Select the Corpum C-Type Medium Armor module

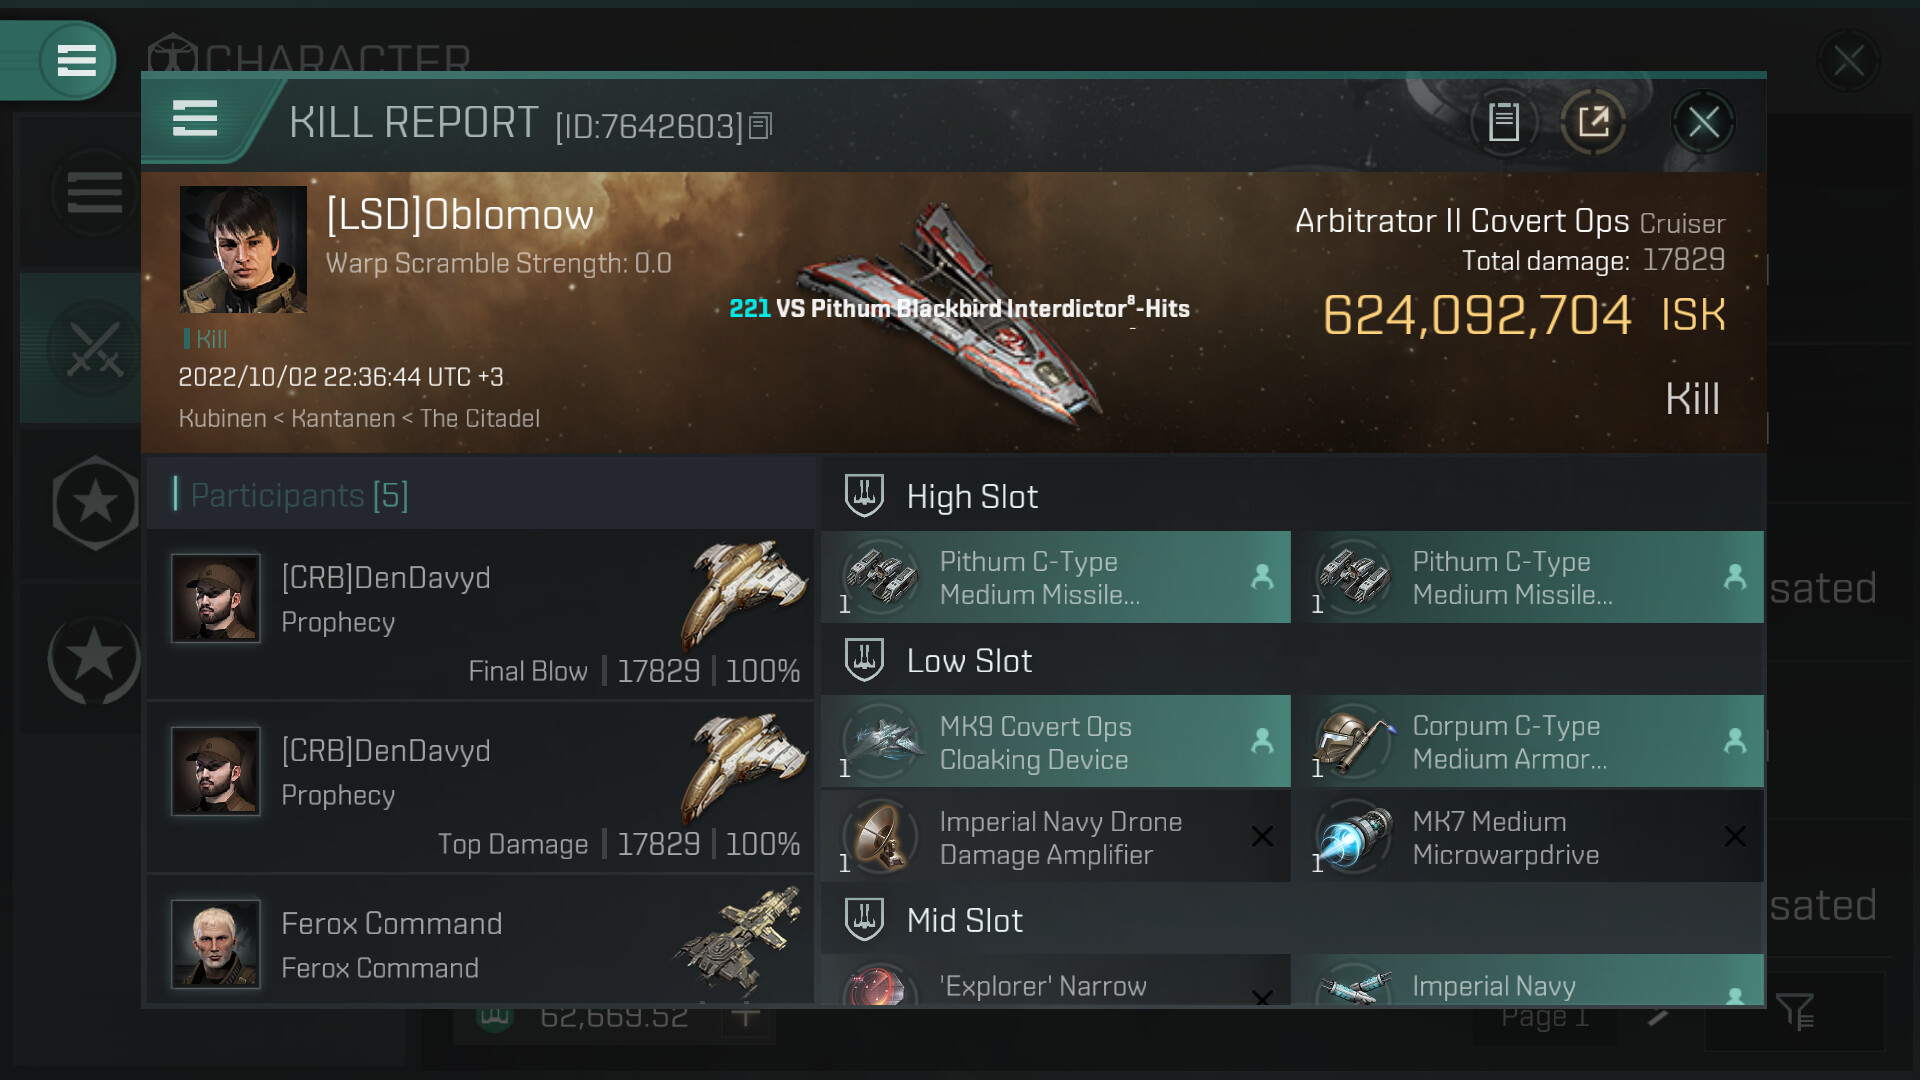(x=1529, y=741)
